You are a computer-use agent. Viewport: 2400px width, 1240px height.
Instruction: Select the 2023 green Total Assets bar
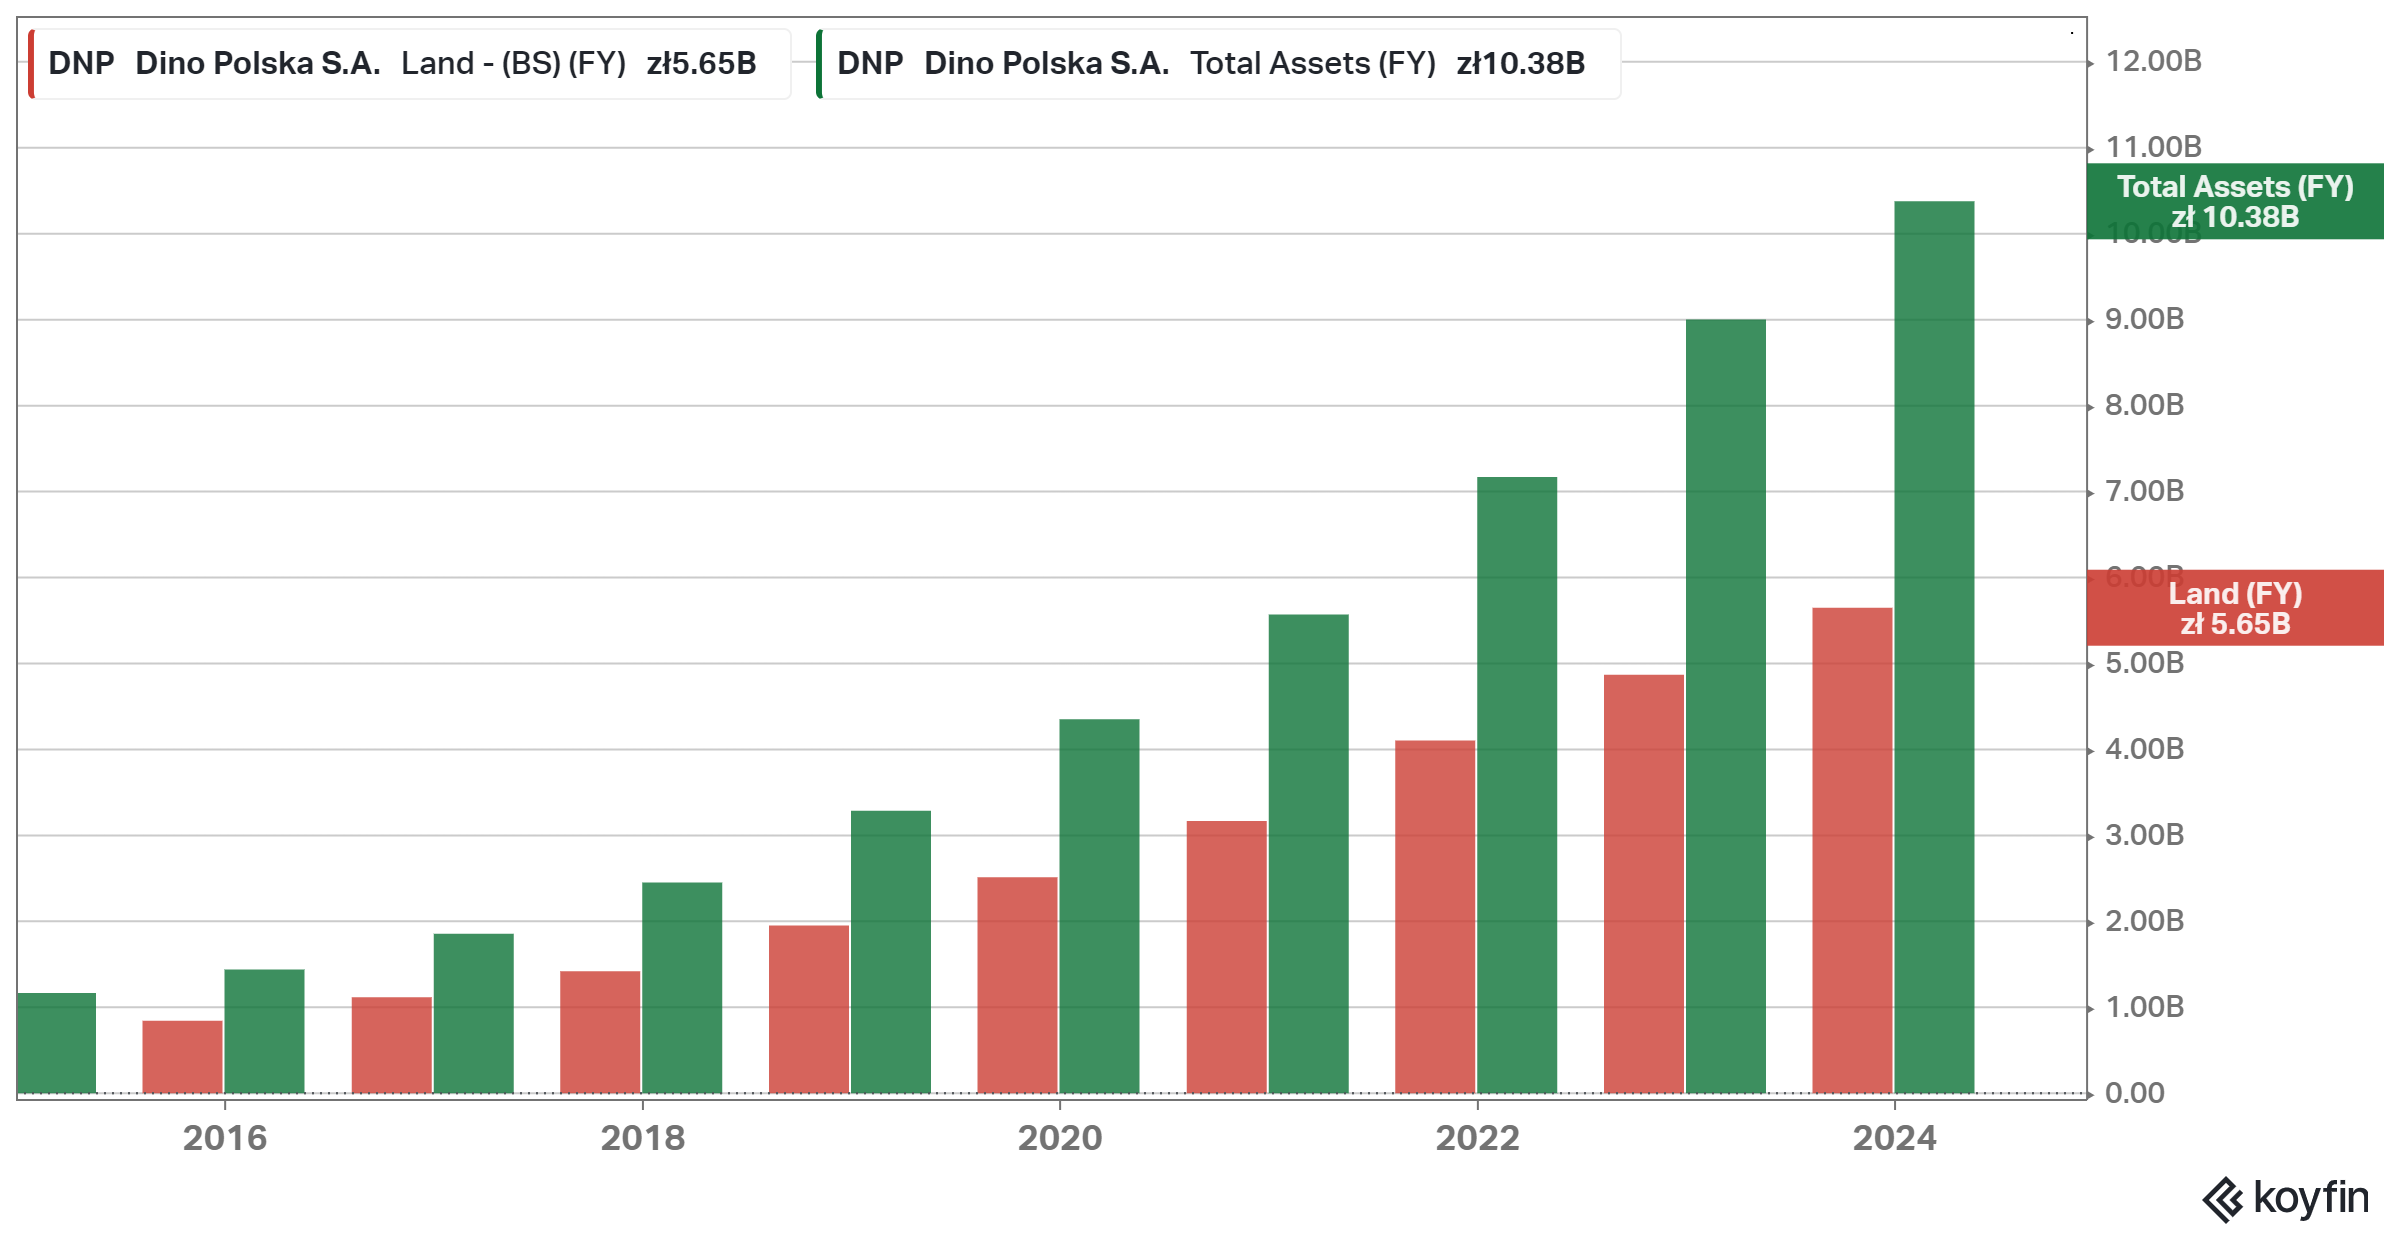[1726, 706]
